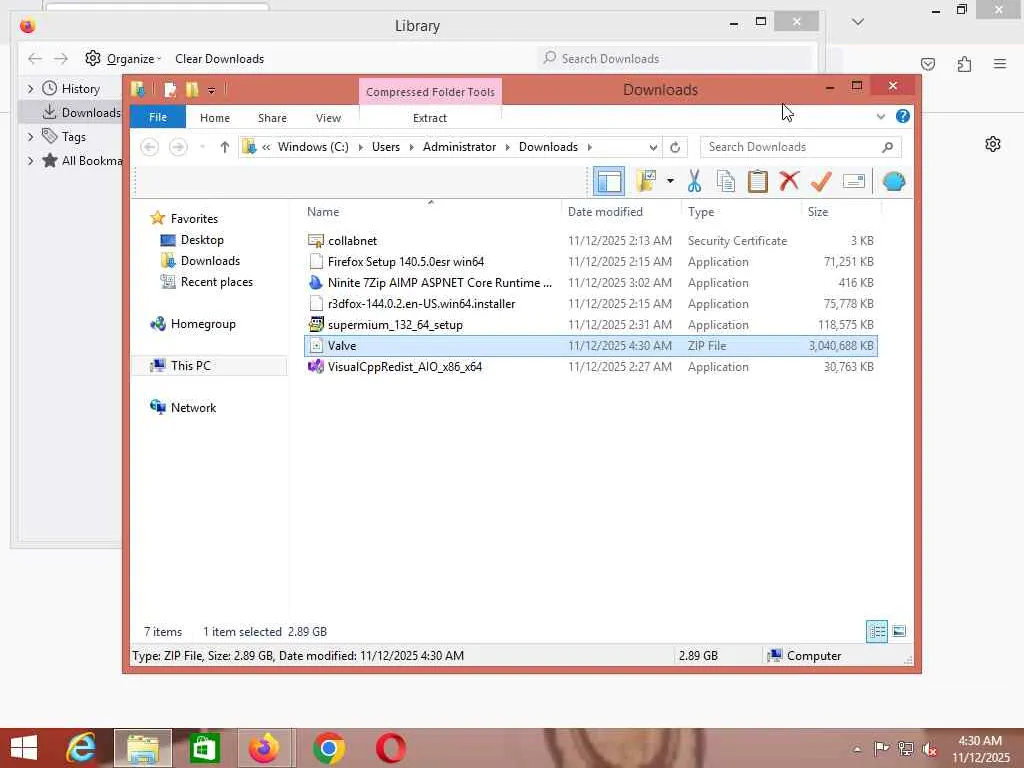Select This PC in navigation pane
This screenshot has height=768, width=1024.
pyautogui.click(x=190, y=366)
